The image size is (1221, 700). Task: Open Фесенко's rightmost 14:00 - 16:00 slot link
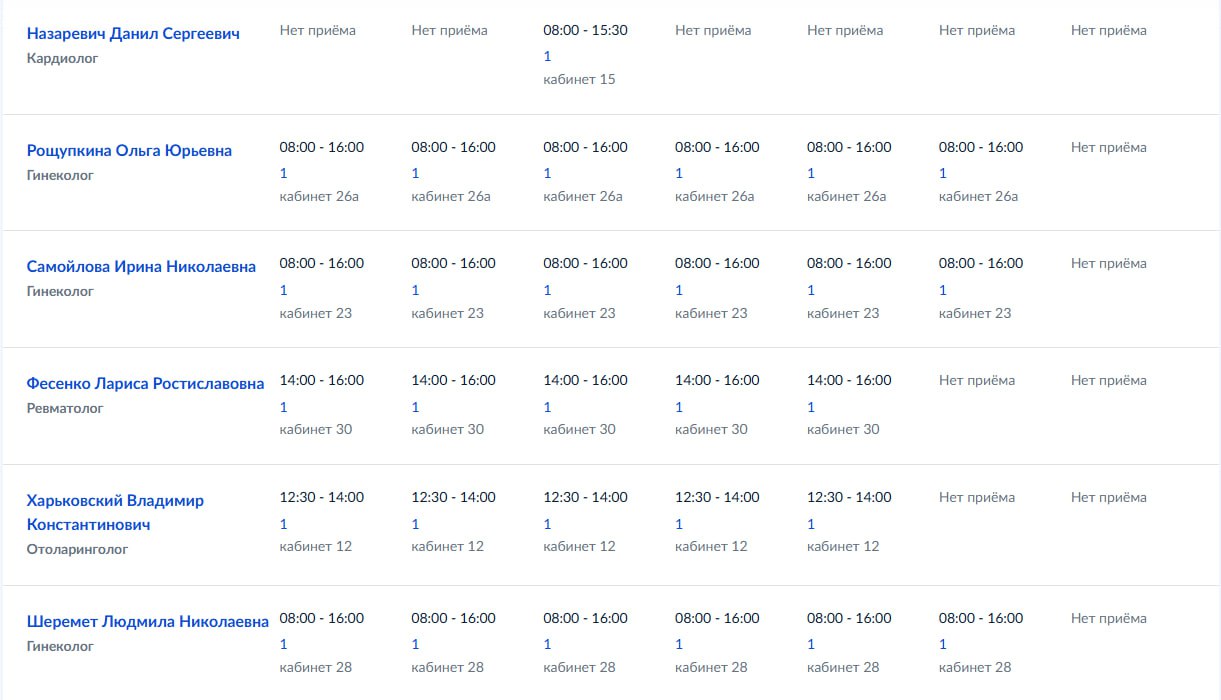coord(811,407)
